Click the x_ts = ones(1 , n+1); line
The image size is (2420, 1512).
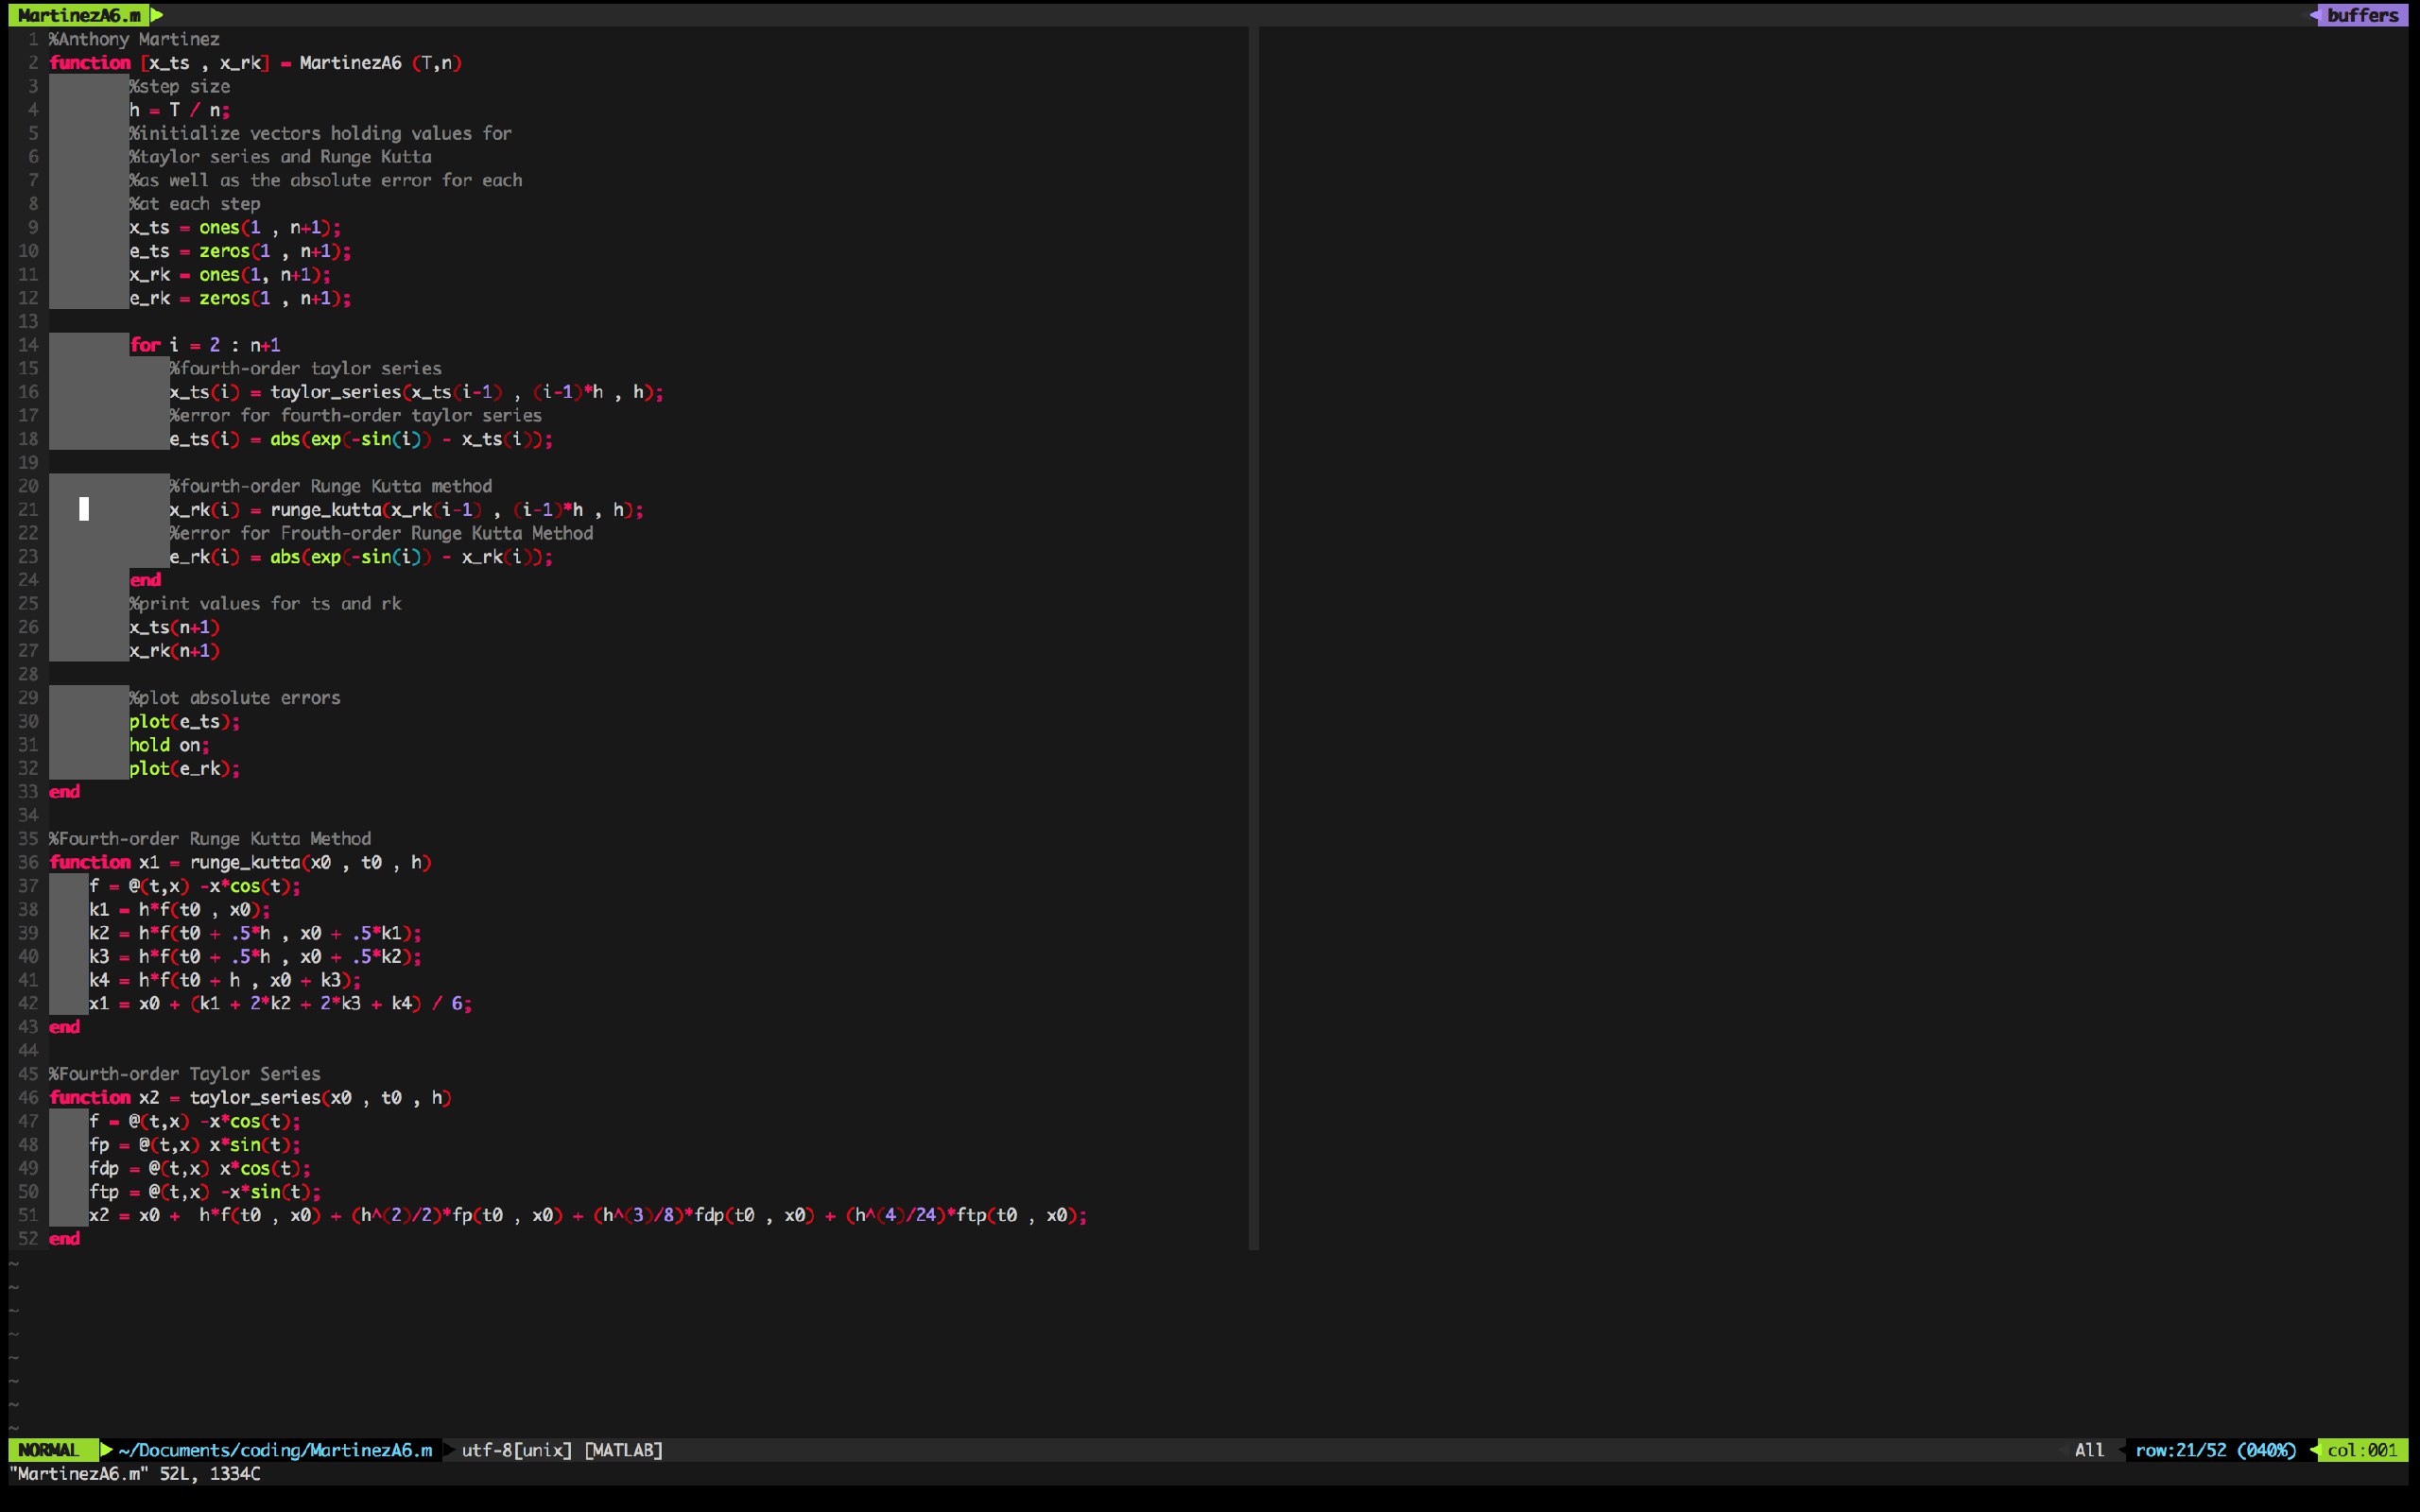tap(235, 227)
